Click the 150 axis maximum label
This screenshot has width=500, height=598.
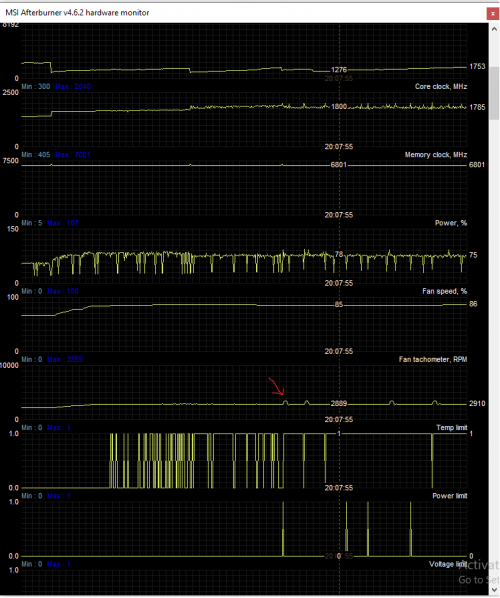point(13,229)
